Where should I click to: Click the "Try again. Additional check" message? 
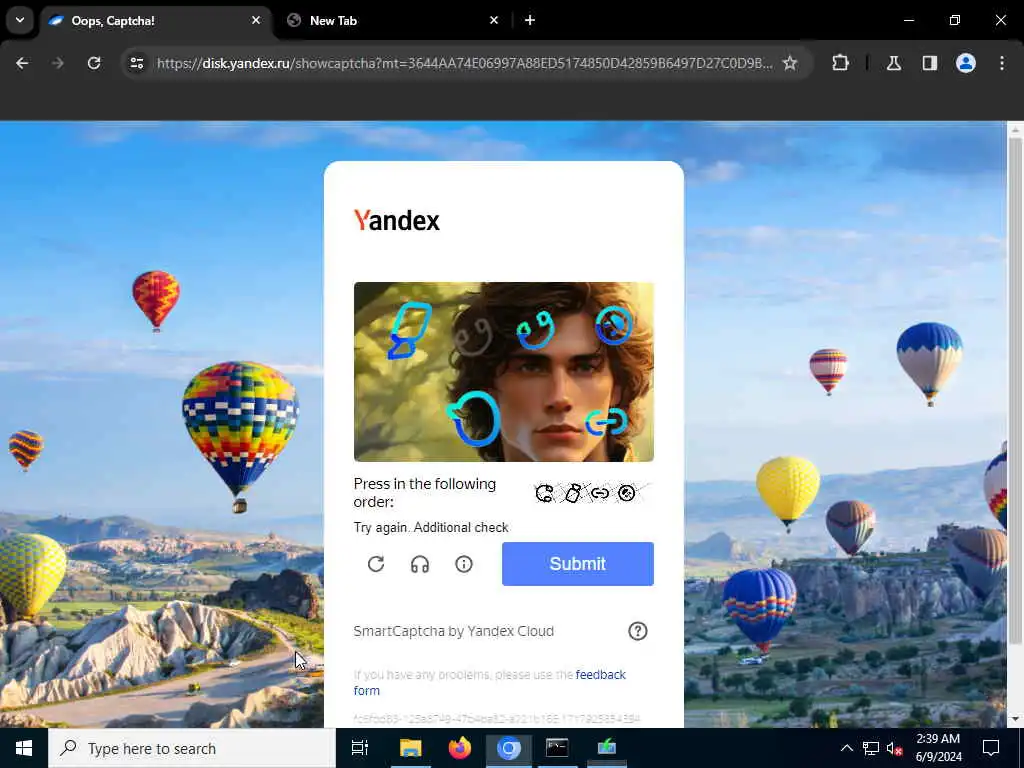pyautogui.click(x=431, y=527)
